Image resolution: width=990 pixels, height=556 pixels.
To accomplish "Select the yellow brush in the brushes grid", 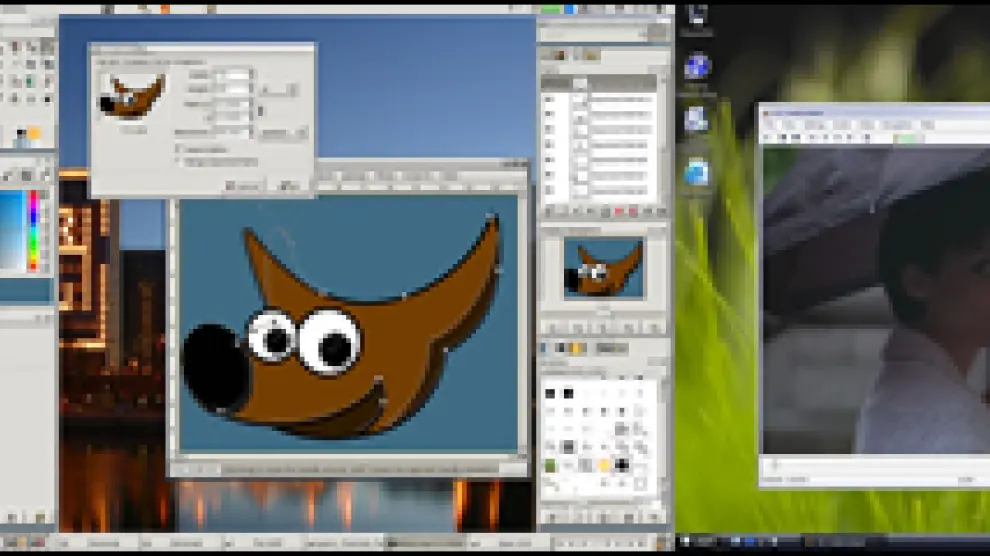I will (604, 466).
